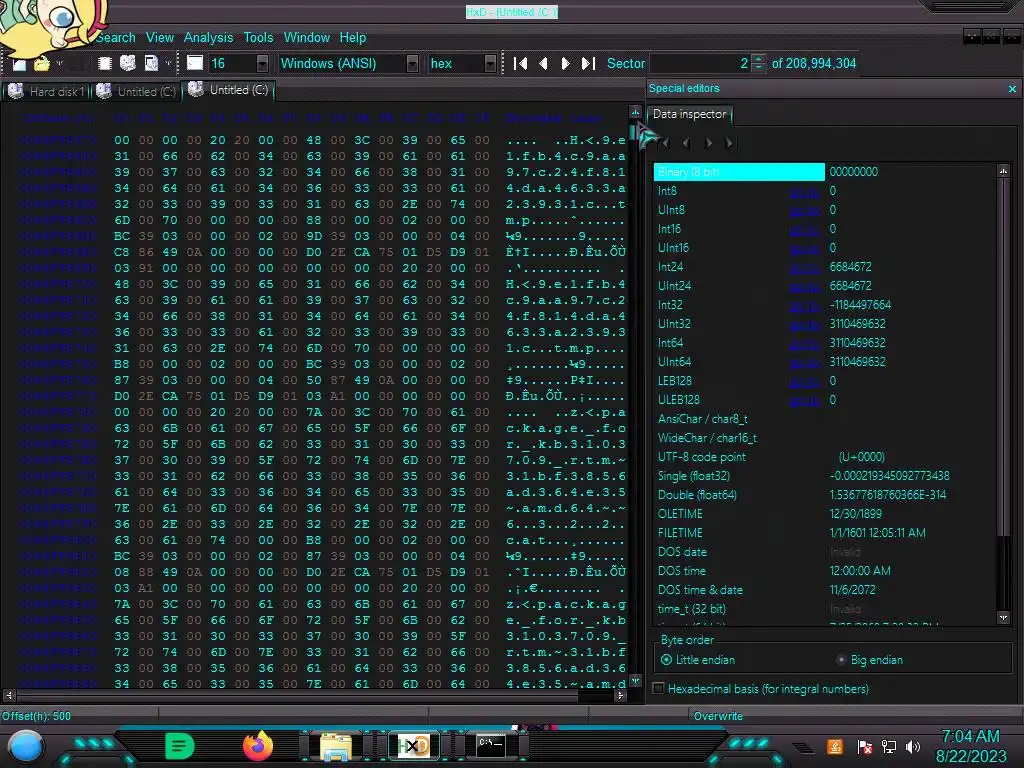Open File Explorer from the taskbar
1024x768 pixels.
point(336,746)
